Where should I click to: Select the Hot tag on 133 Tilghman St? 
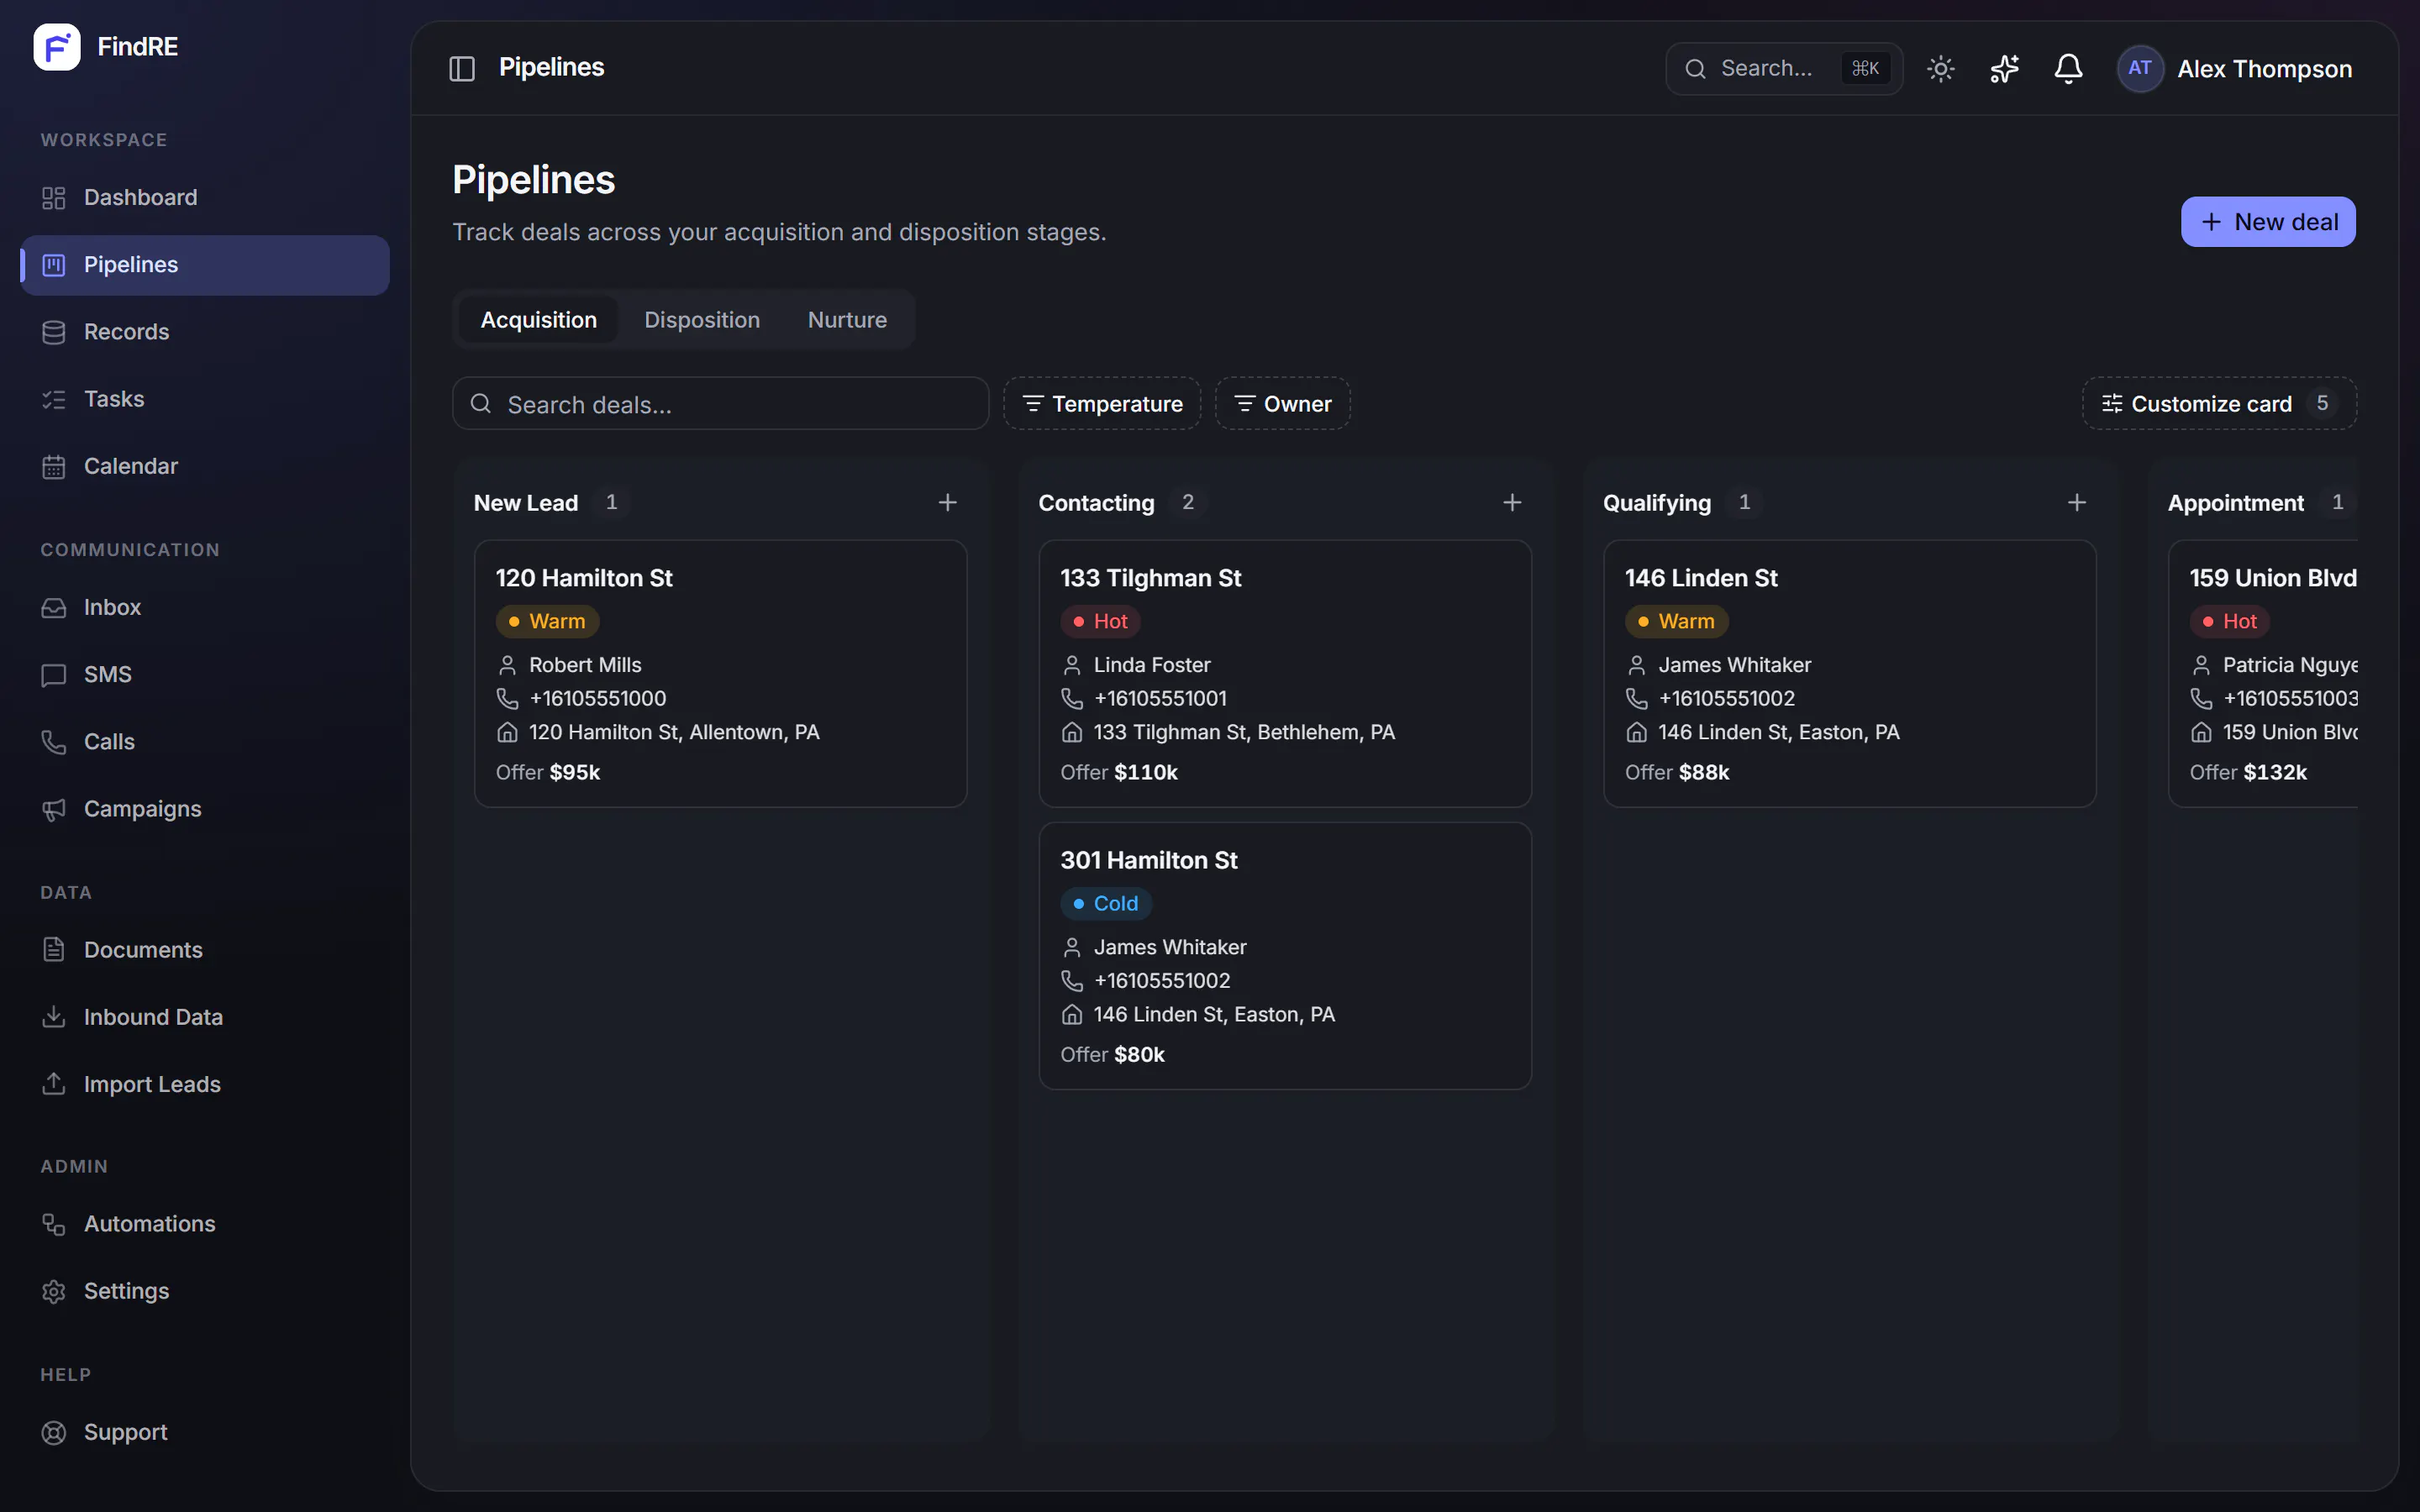[1100, 621]
